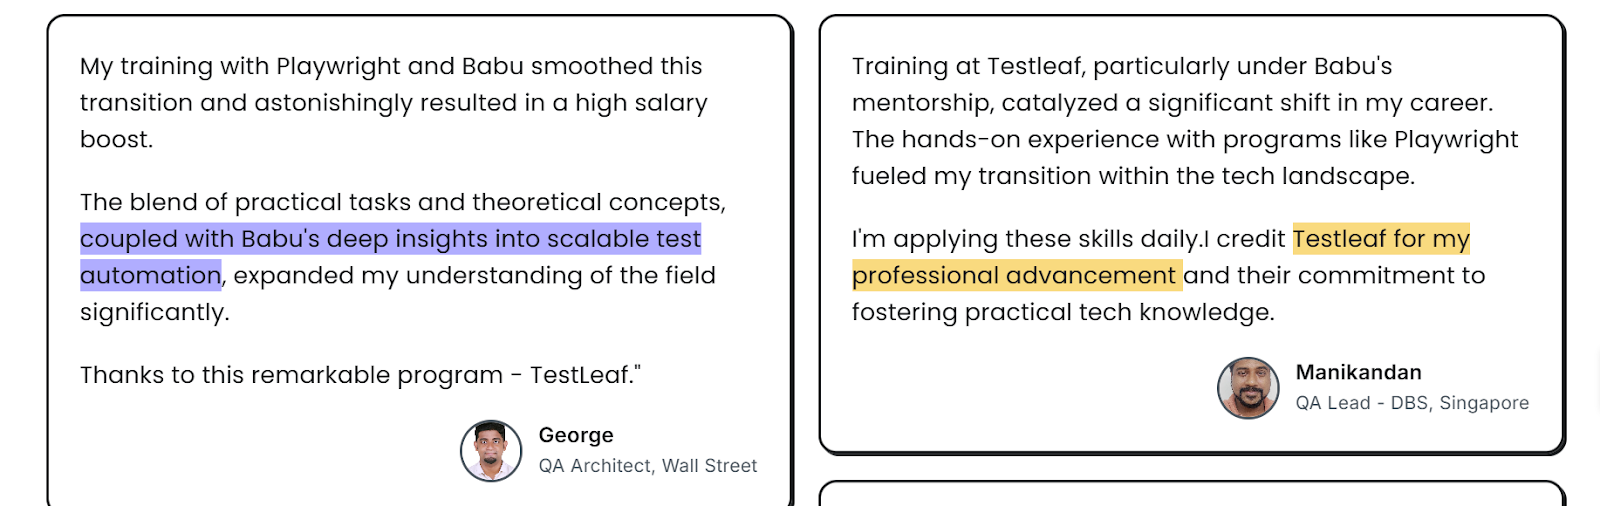Click the purple highlighted word 'automation'
This screenshot has height=506, width=1600.
(151, 275)
